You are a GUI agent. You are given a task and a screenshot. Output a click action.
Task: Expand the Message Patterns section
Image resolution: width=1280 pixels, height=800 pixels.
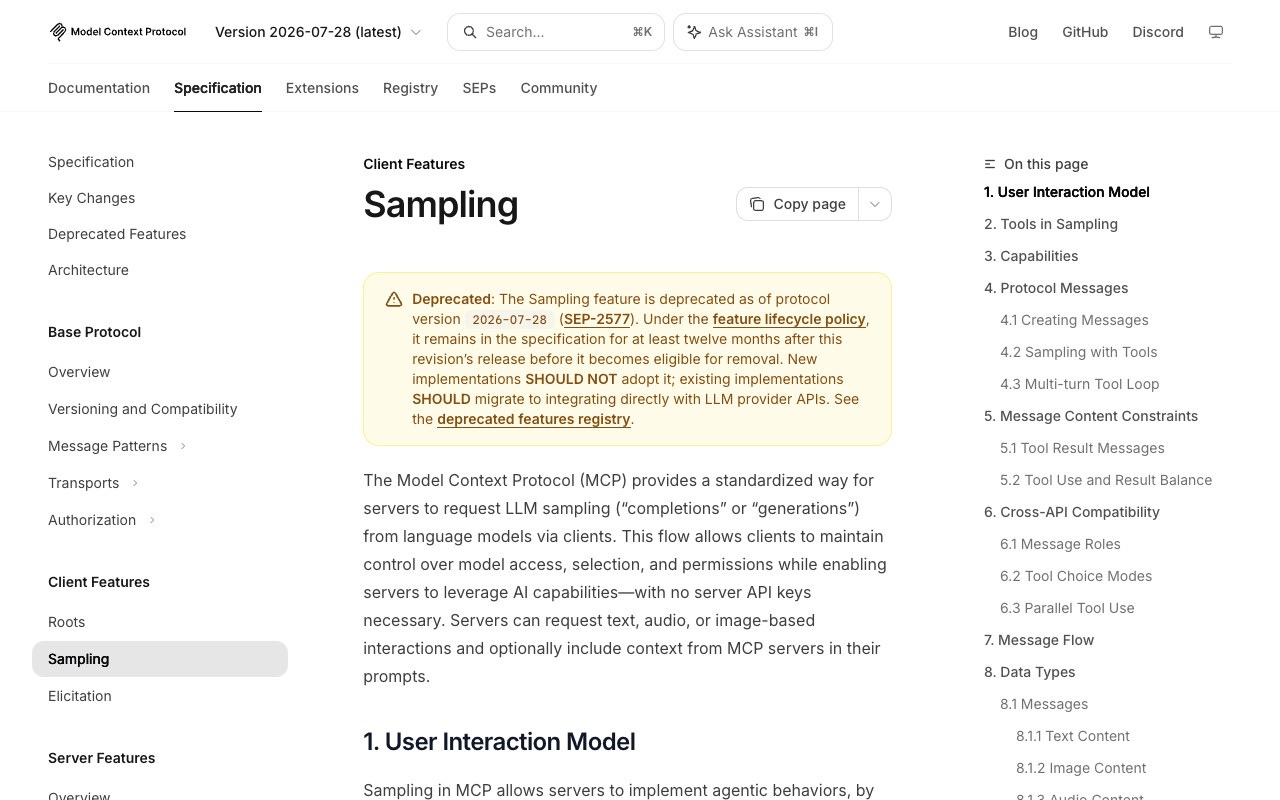[183, 446]
